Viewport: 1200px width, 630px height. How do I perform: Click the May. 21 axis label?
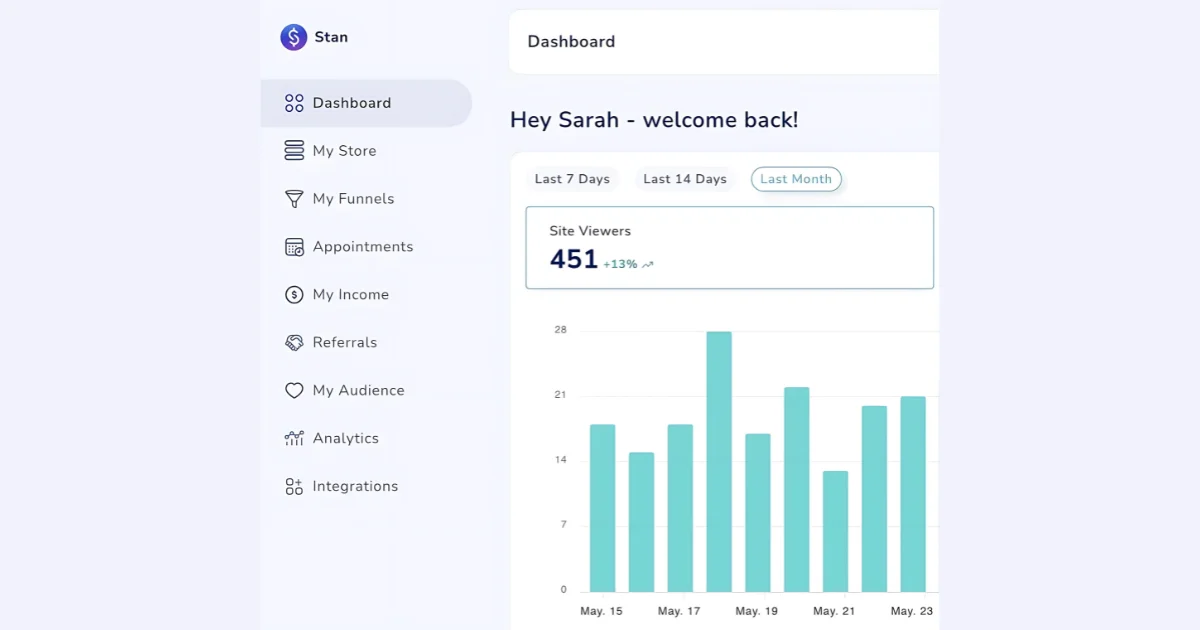(x=834, y=611)
